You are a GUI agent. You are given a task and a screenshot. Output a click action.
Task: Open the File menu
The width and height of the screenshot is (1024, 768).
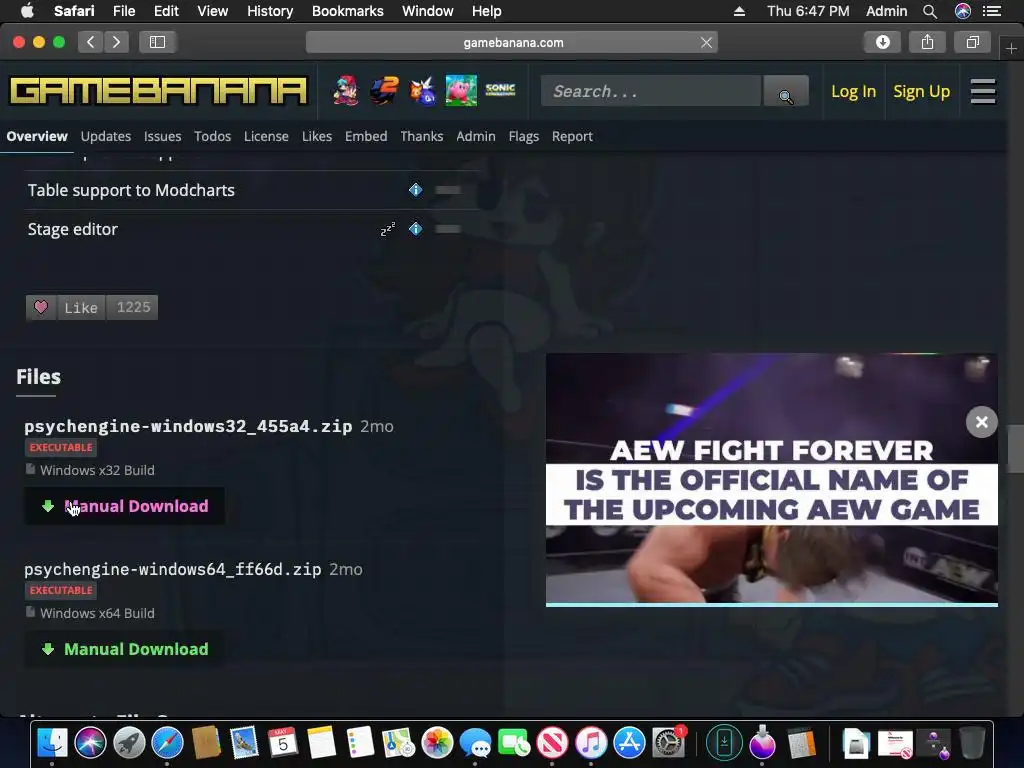124,11
